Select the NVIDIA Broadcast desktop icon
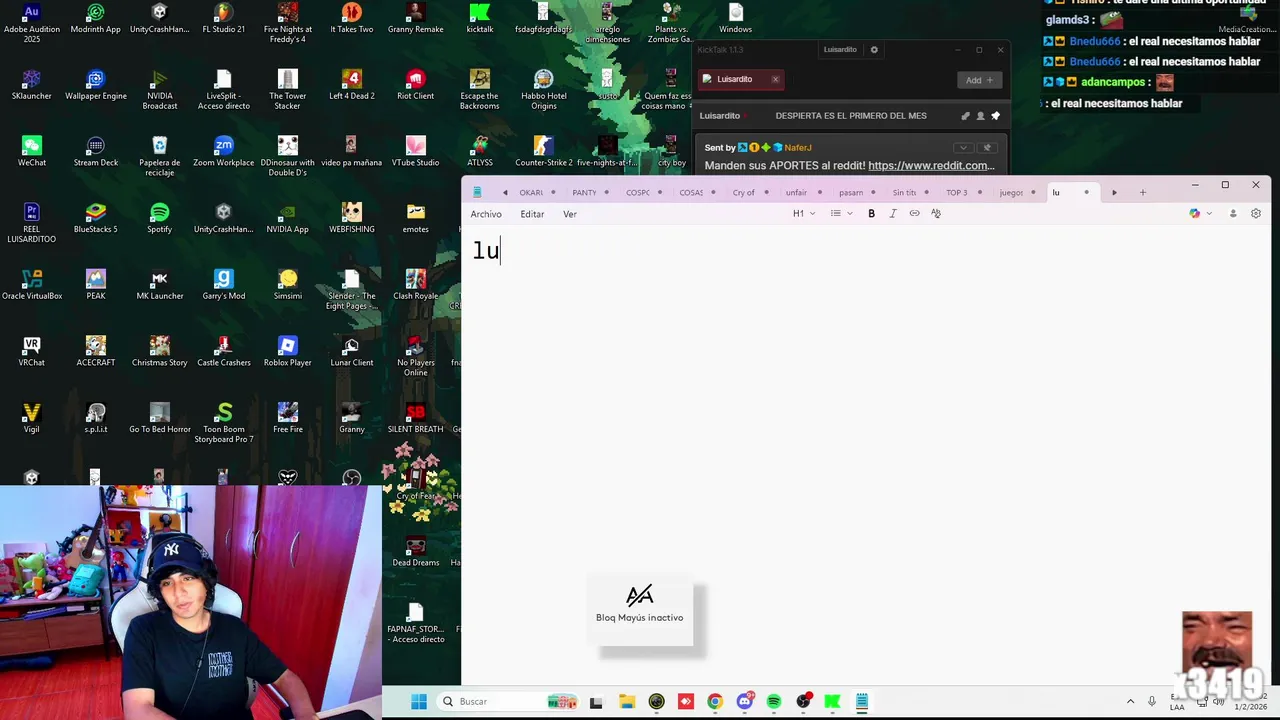The image size is (1280, 720). (159, 90)
